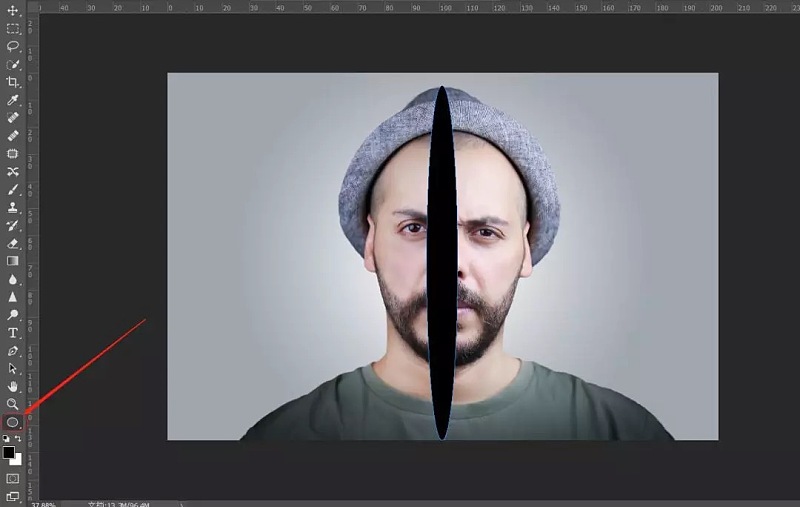Select the Lasso tool
This screenshot has height=507, width=800.
point(12,46)
